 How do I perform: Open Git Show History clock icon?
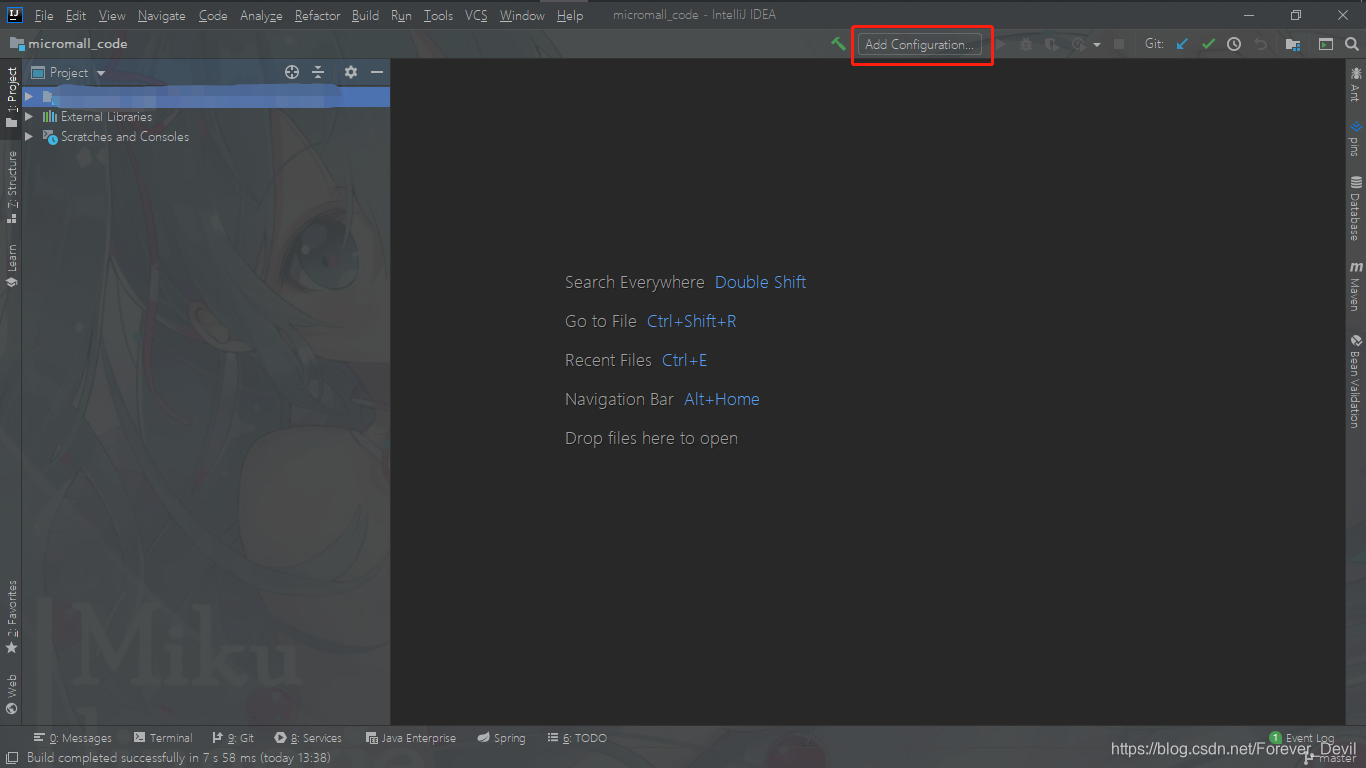1234,44
